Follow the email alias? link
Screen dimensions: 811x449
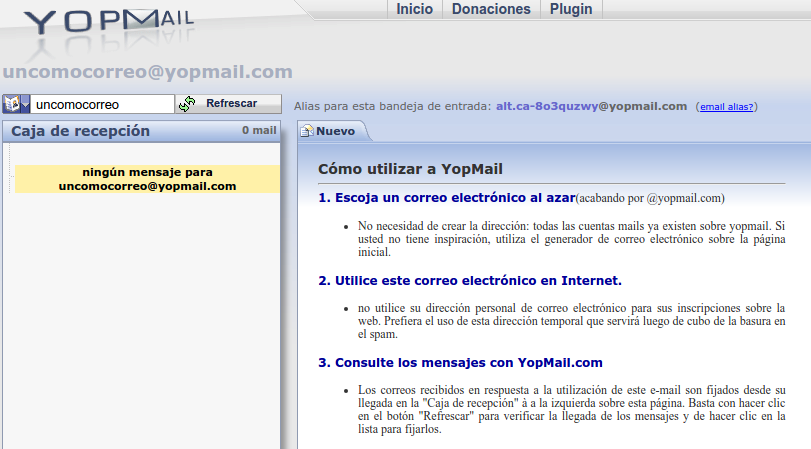(726, 107)
